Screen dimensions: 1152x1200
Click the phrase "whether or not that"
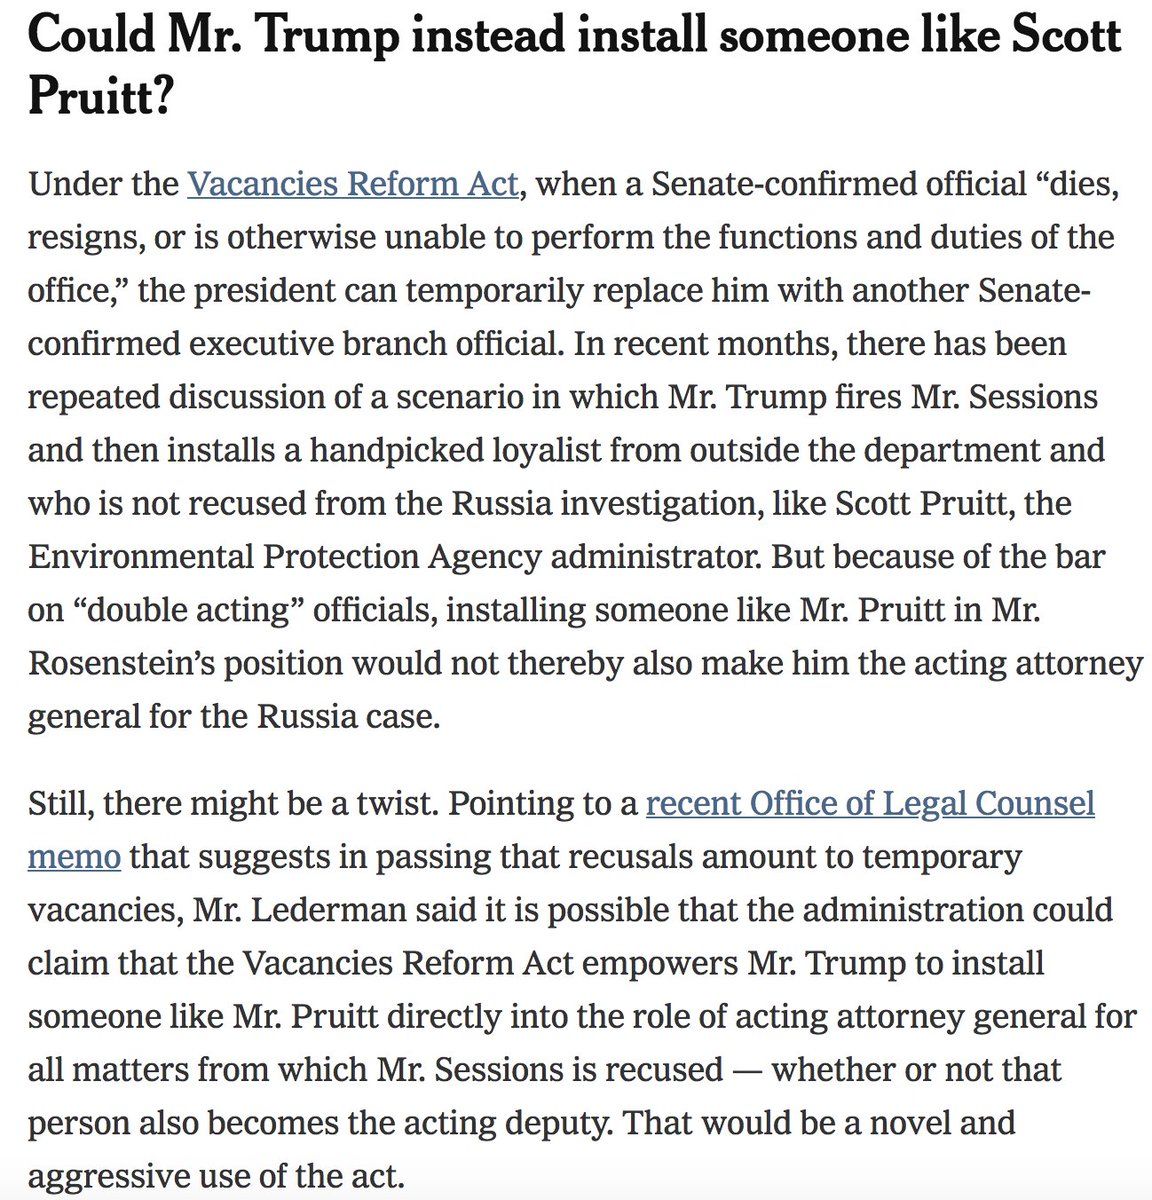916,1069
